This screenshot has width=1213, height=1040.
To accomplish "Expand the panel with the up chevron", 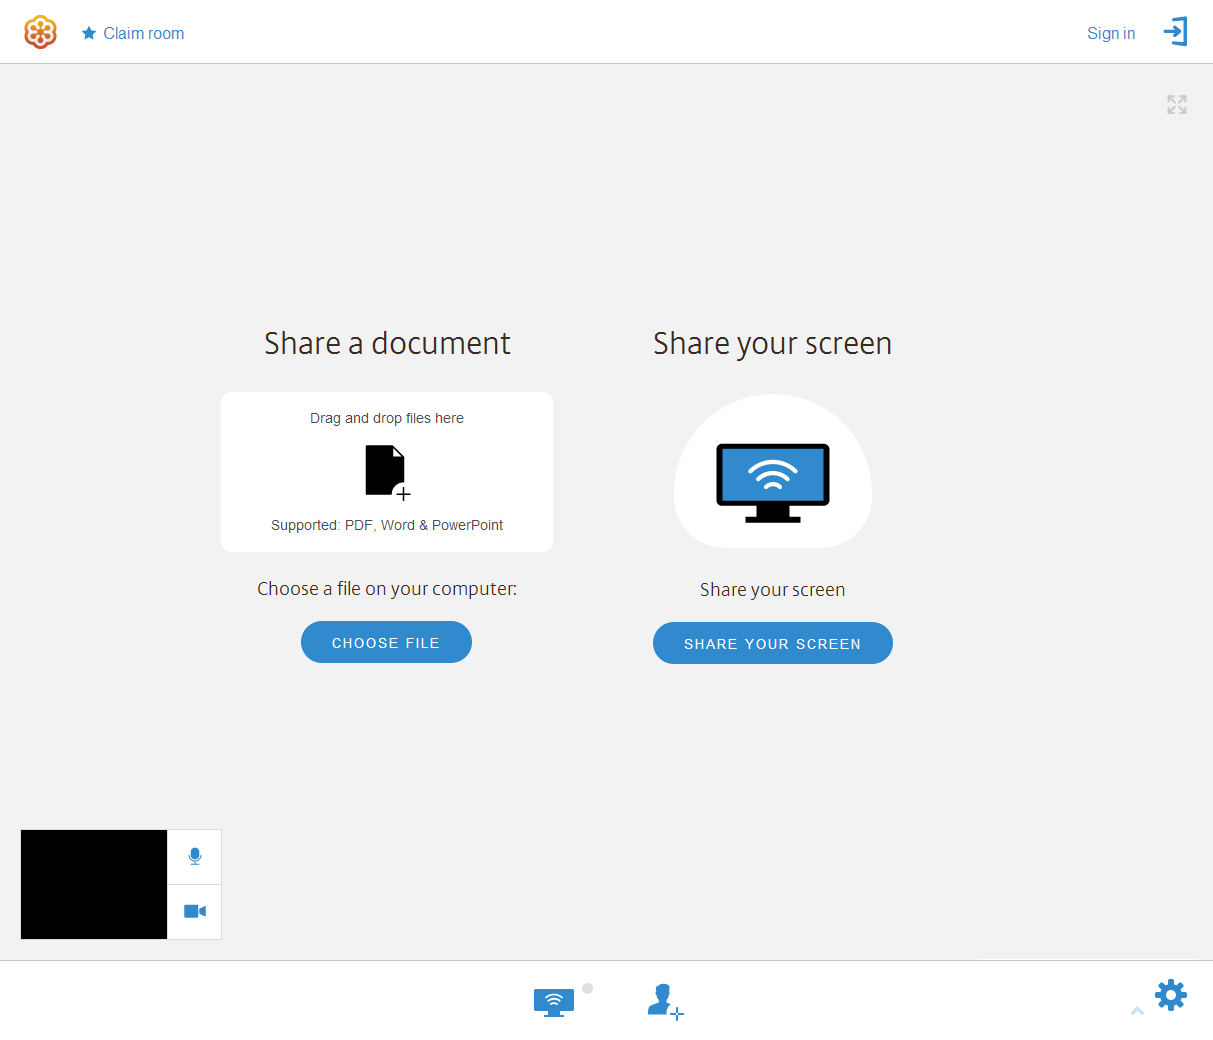I will [x=1137, y=1011].
